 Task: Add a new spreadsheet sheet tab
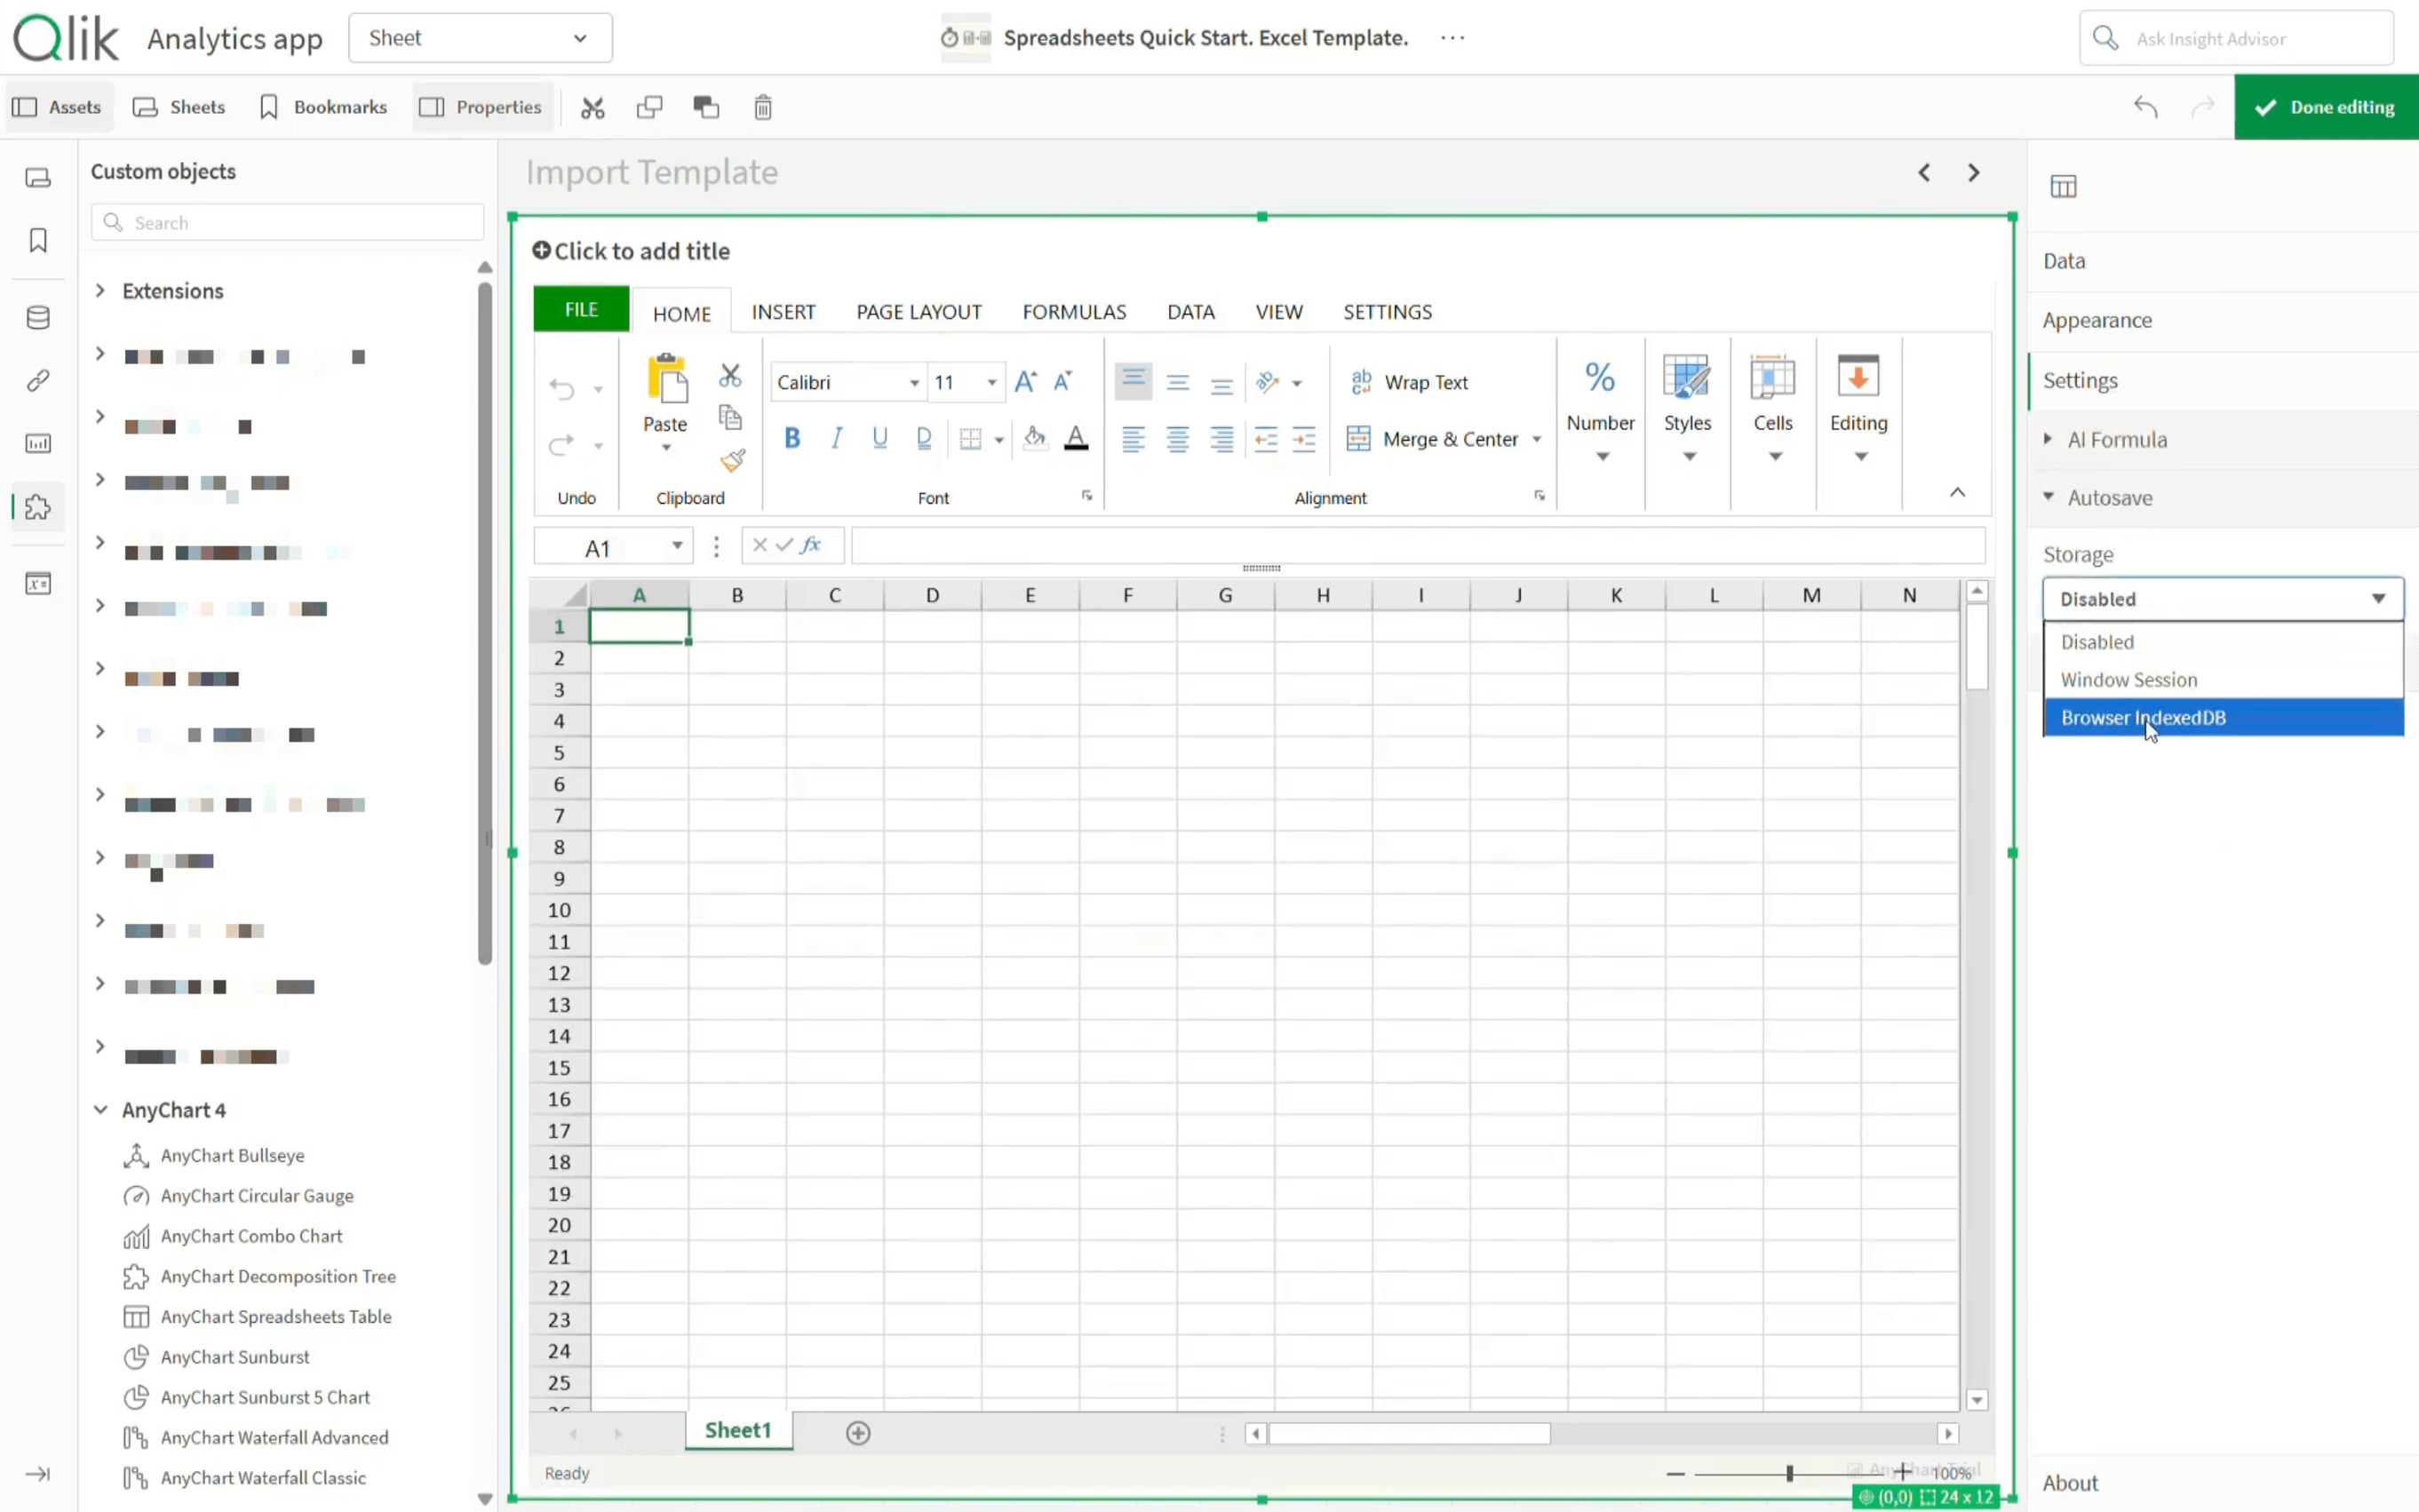(857, 1433)
